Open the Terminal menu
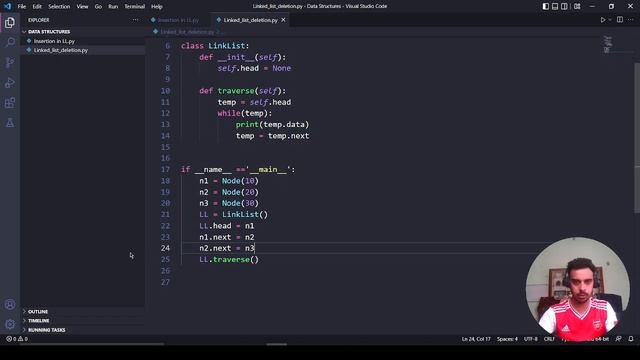This screenshot has width=640, height=360. coord(135,6)
